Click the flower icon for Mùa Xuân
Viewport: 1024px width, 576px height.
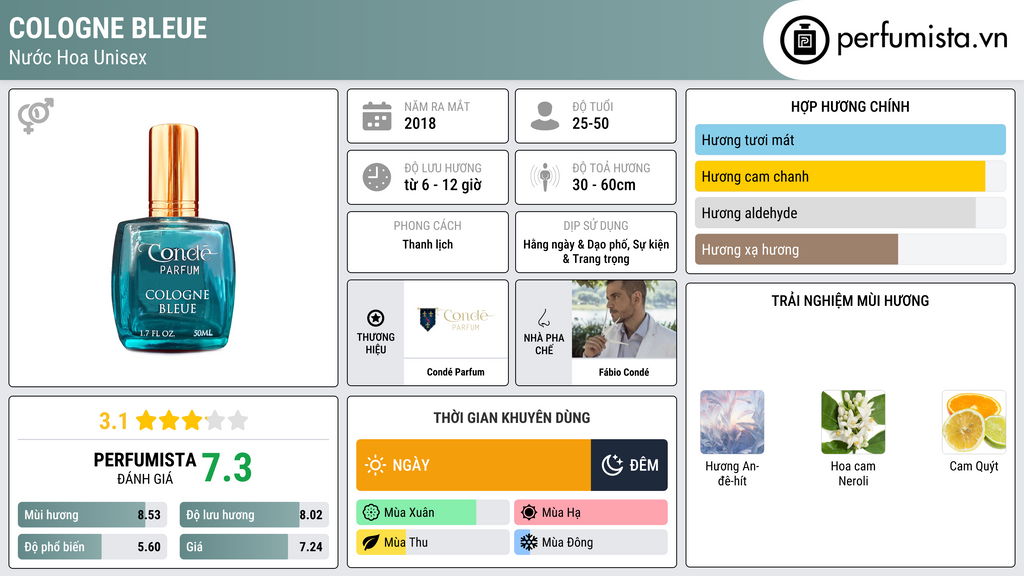coord(370,513)
